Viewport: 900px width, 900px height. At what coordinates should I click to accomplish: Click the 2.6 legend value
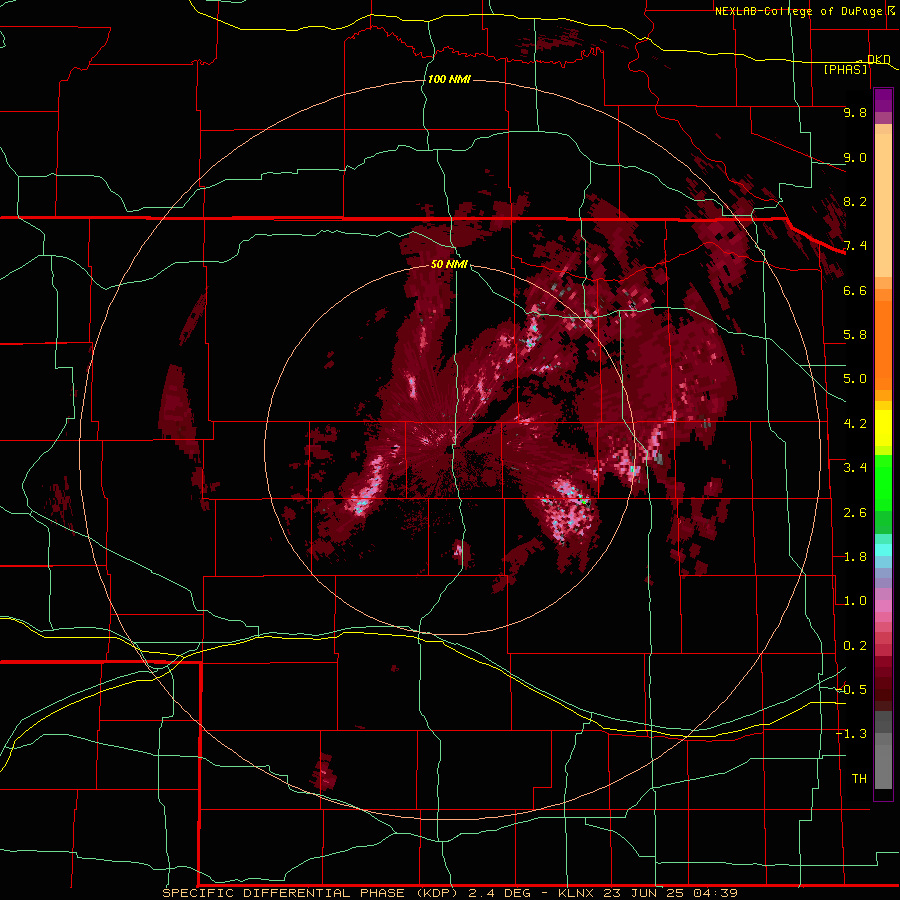point(855,513)
